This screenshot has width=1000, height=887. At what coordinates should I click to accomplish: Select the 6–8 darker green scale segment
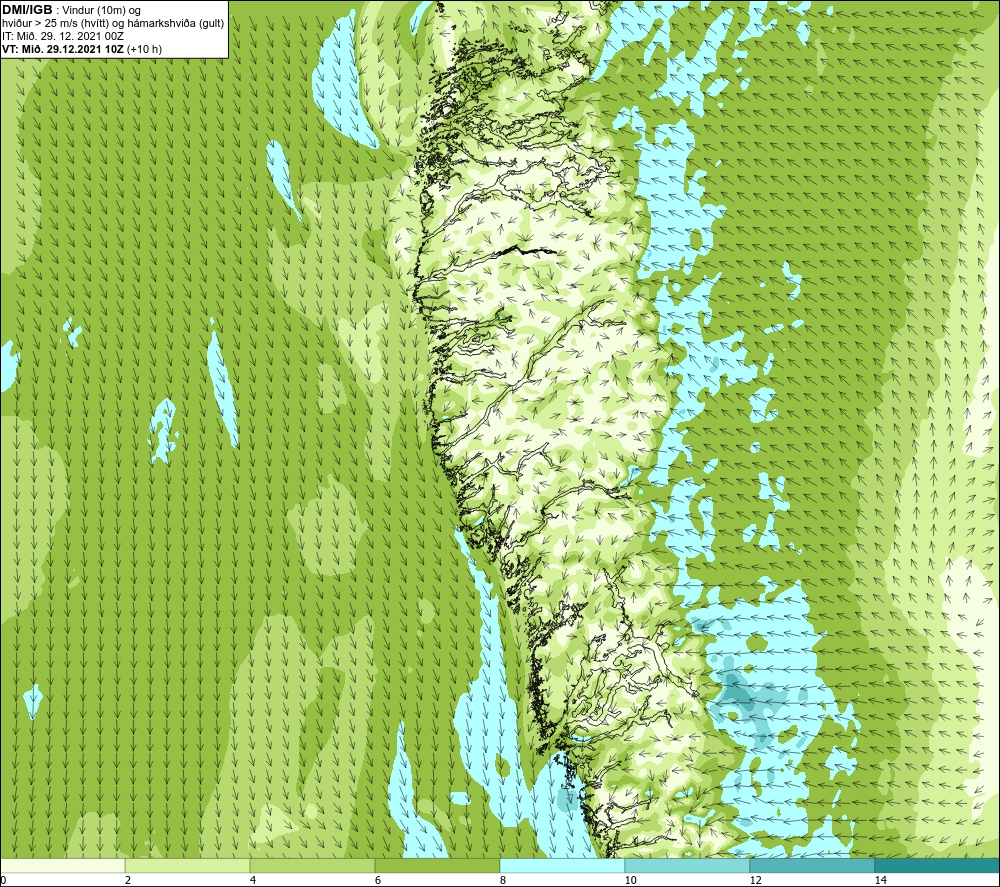(438, 865)
